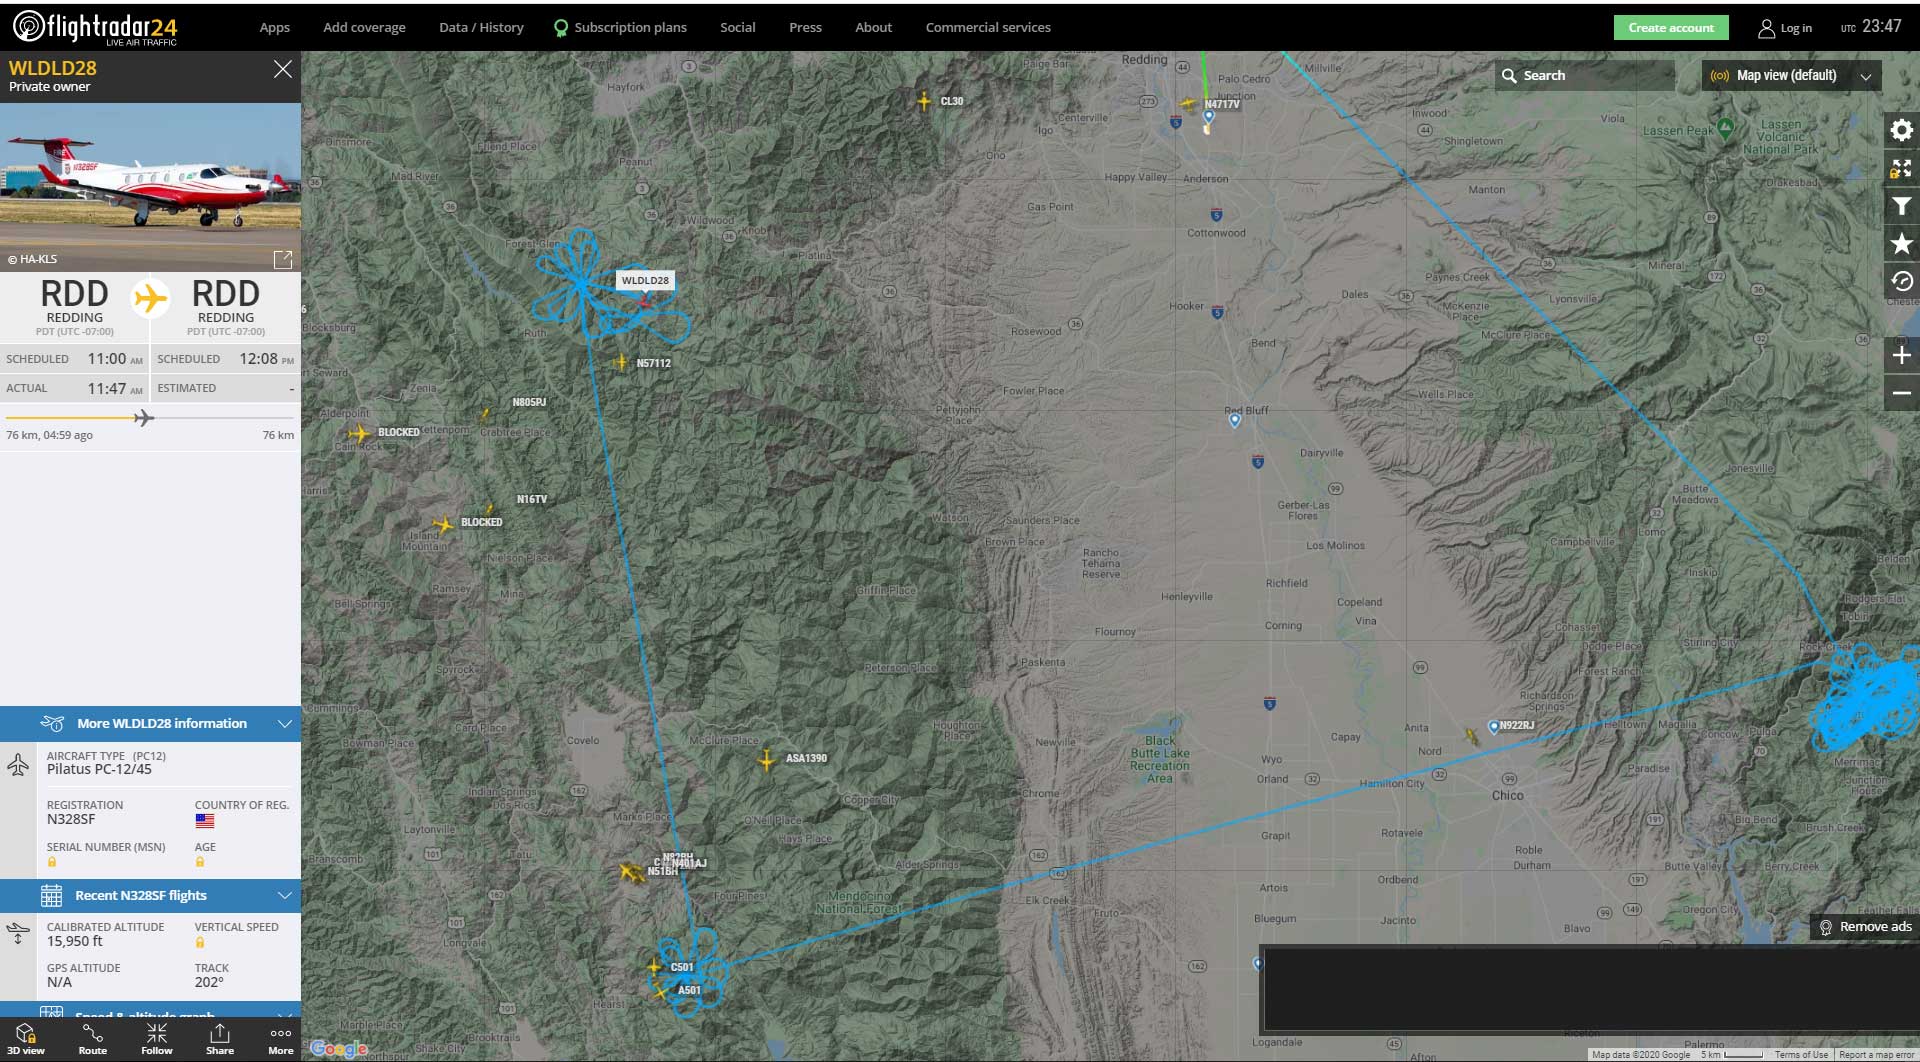The width and height of the screenshot is (1920, 1062).
Task: Open the map filter funnel icon
Action: tap(1901, 206)
